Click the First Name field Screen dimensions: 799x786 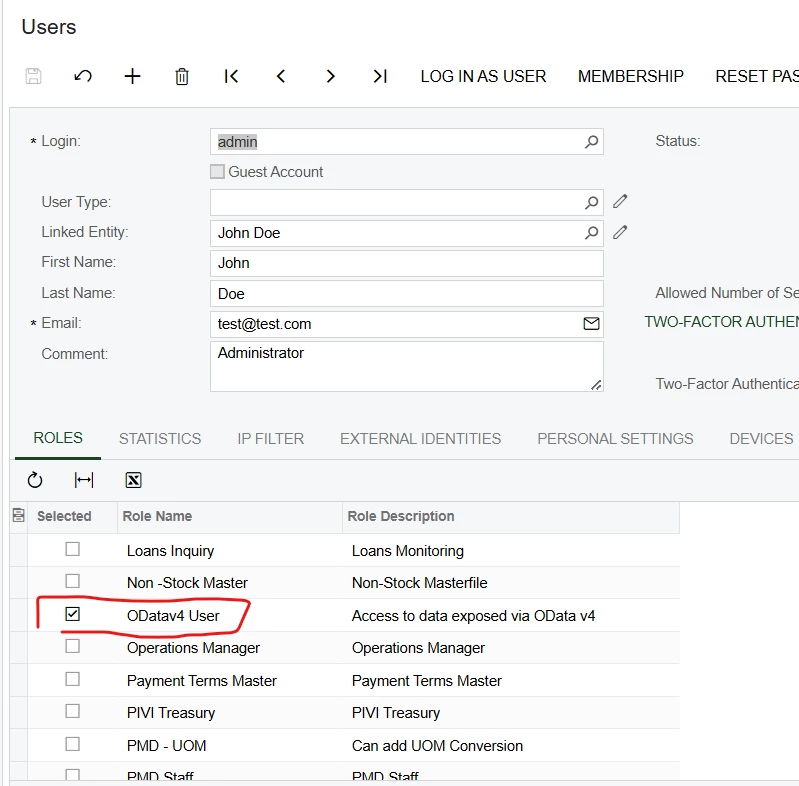coord(407,263)
